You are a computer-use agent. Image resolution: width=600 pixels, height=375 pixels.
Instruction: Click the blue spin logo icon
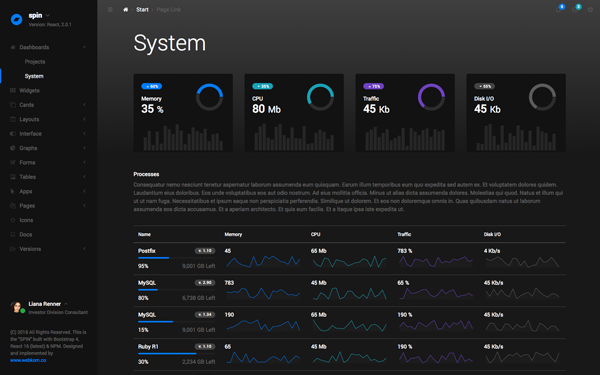(16, 19)
